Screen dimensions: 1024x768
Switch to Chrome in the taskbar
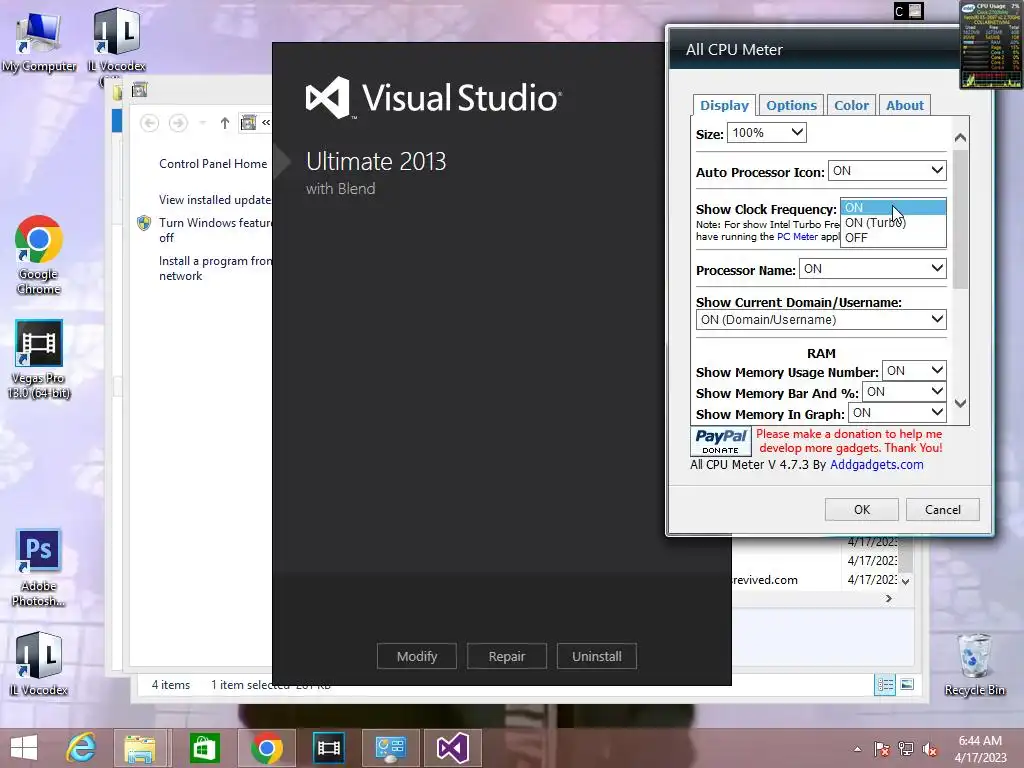(x=266, y=748)
